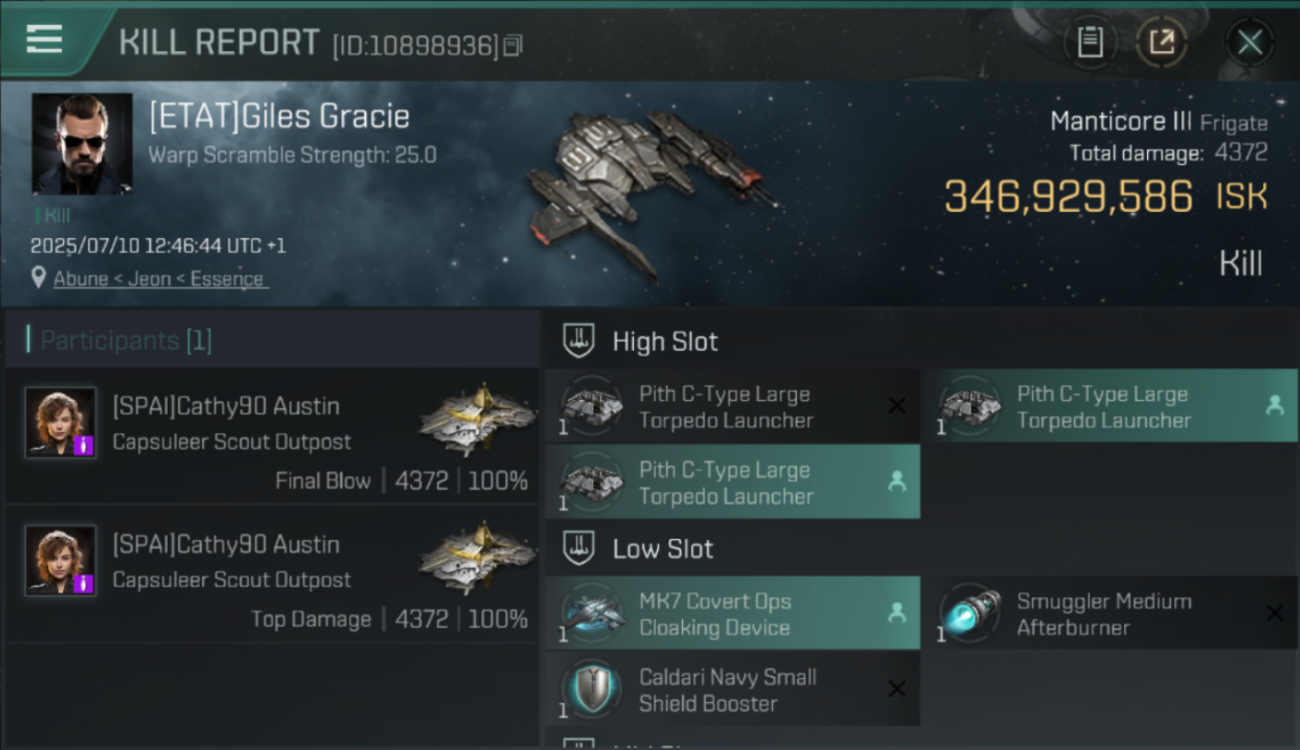Image resolution: width=1300 pixels, height=750 pixels.
Task: Select the Capsuleer Scout Outpost icon for Final Blow
Action: pyautogui.click(x=477, y=419)
